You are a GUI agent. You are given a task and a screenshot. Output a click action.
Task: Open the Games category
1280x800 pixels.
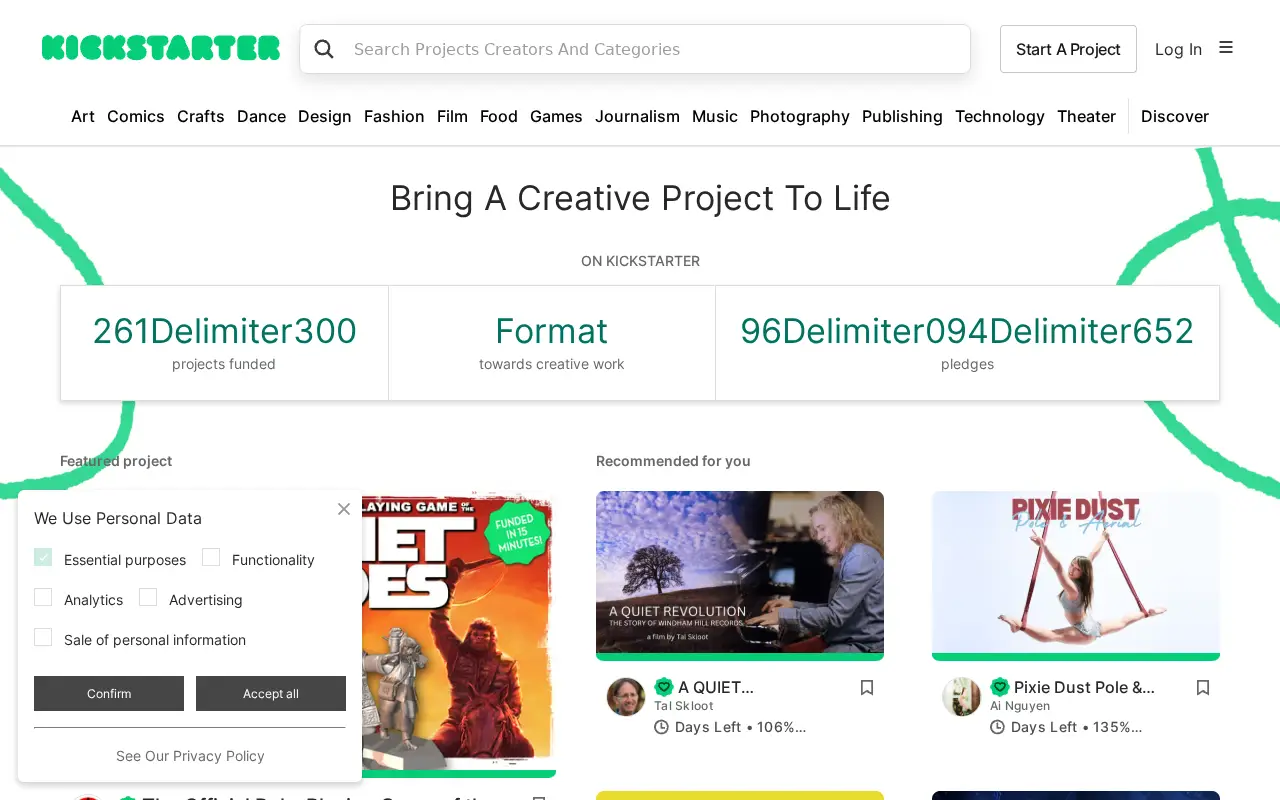pos(556,116)
